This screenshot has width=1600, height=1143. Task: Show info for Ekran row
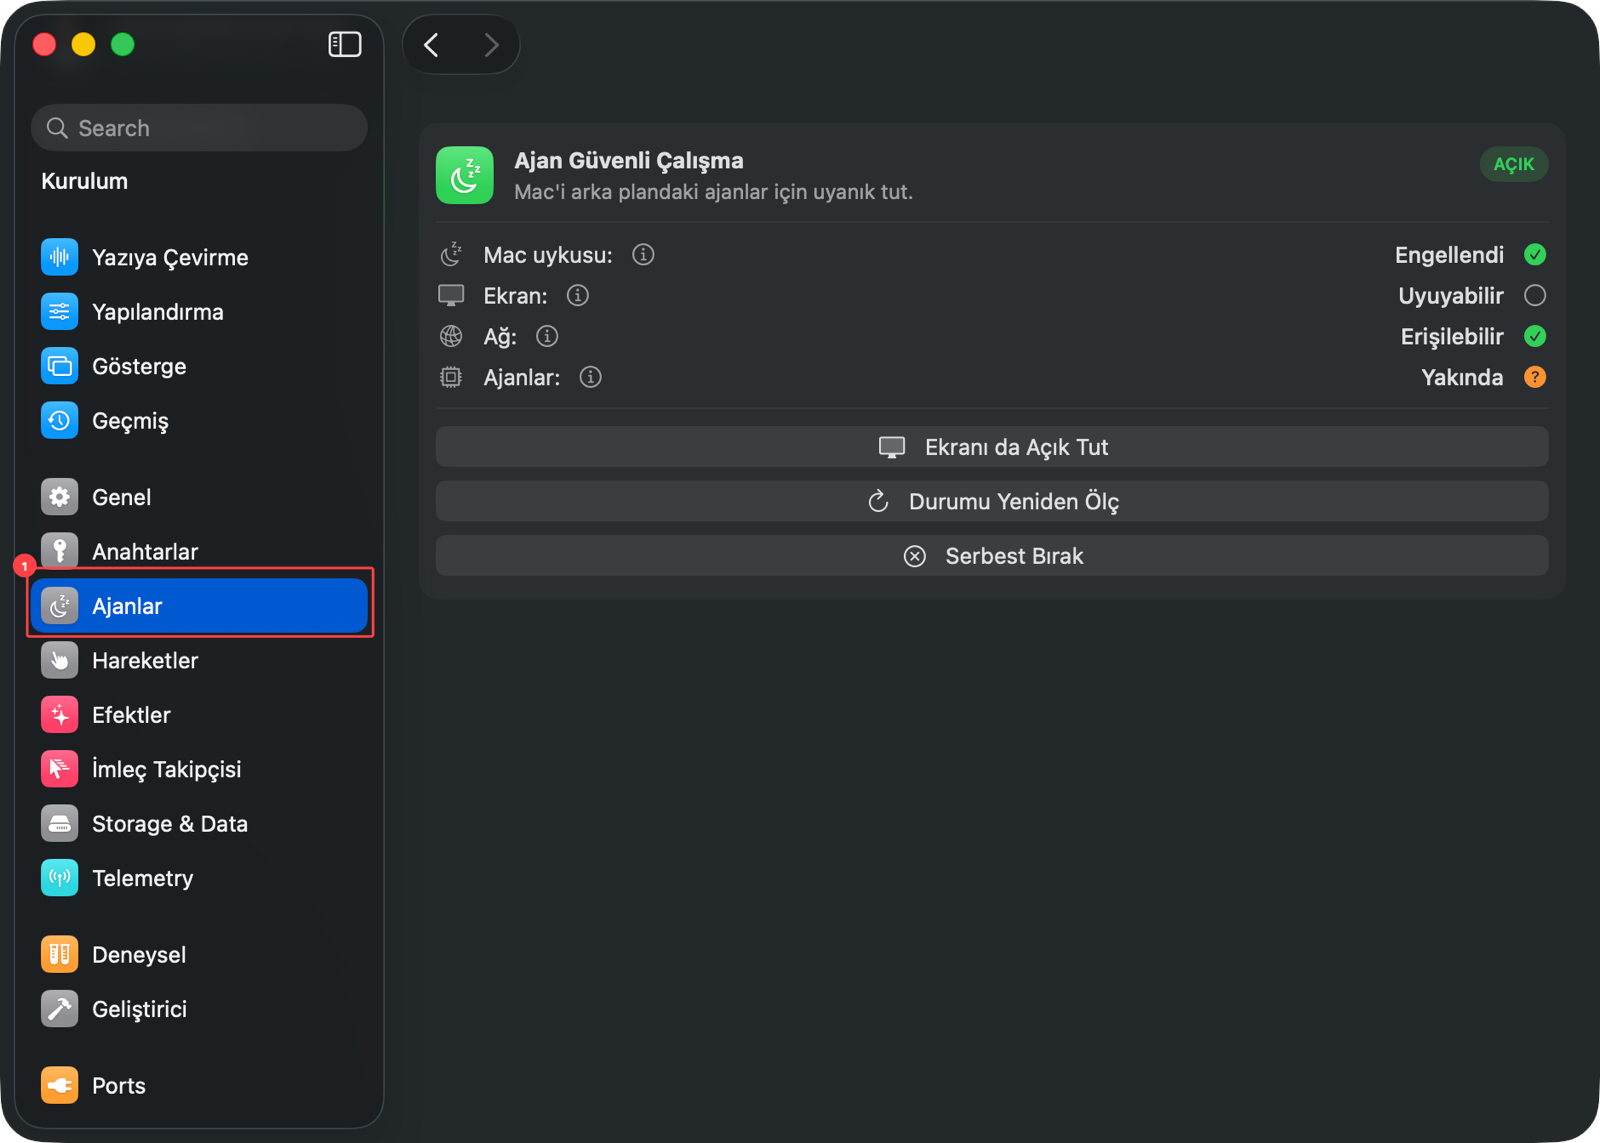[578, 296]
